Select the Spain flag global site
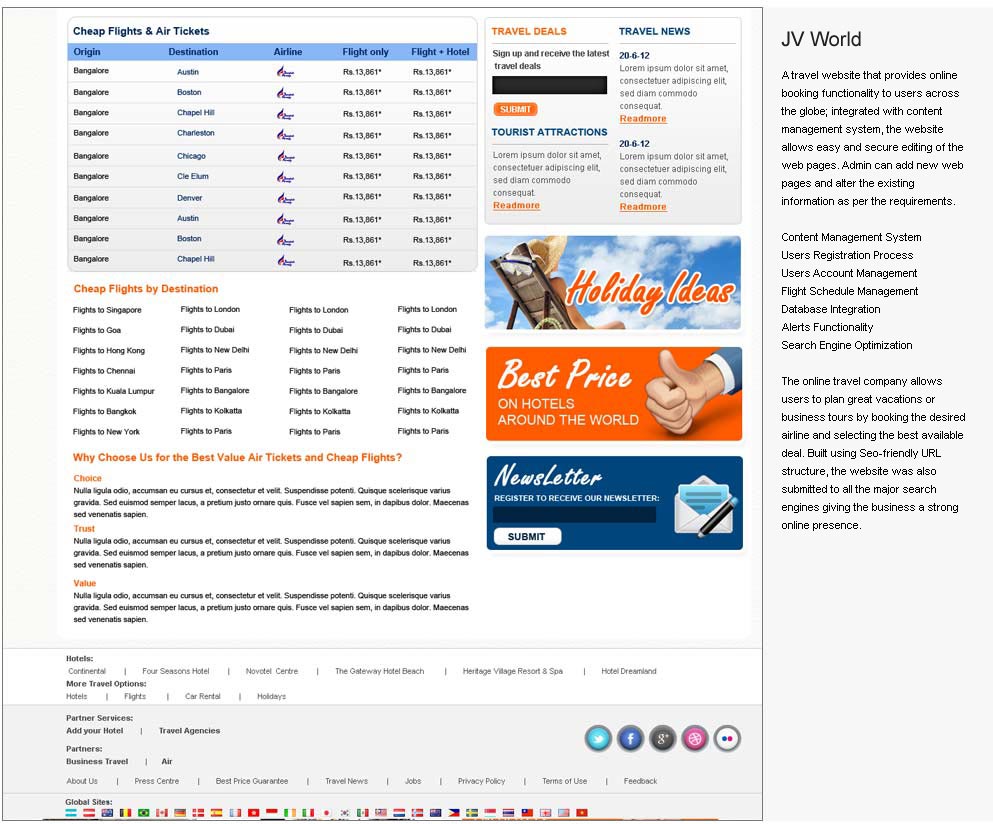Image resolution: width=993 pixels, height=824 pixels. [216, 813]
